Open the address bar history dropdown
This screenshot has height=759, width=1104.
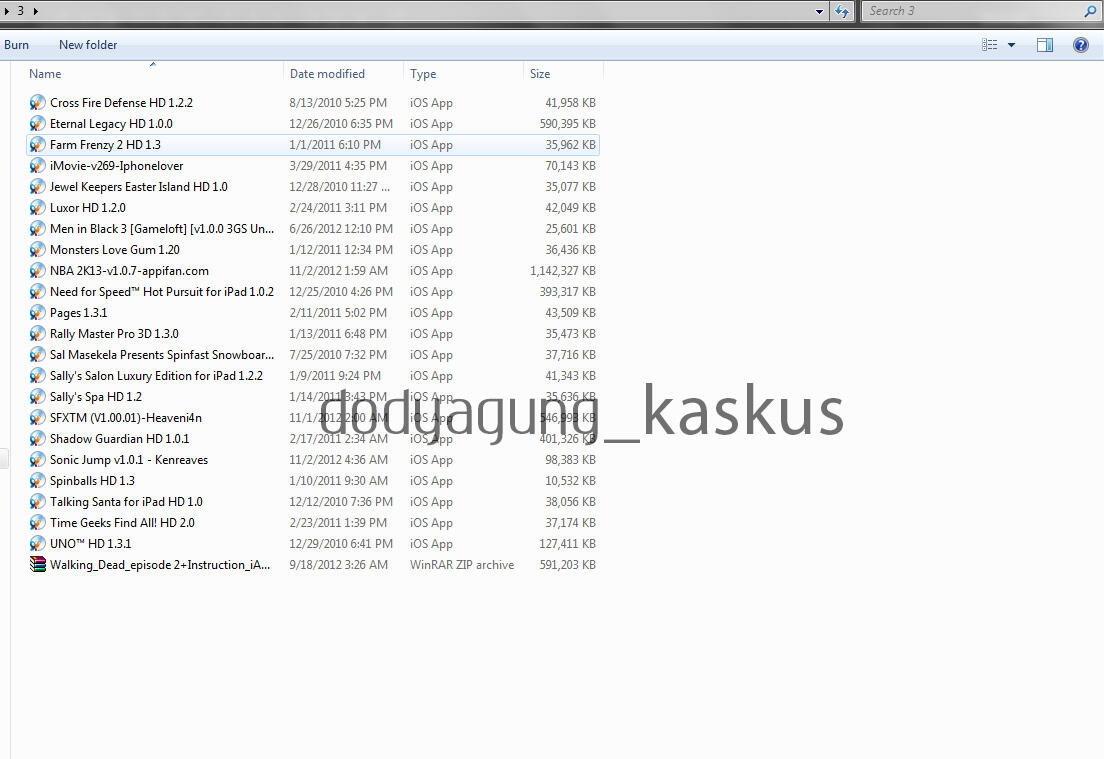tap(819, 11)
